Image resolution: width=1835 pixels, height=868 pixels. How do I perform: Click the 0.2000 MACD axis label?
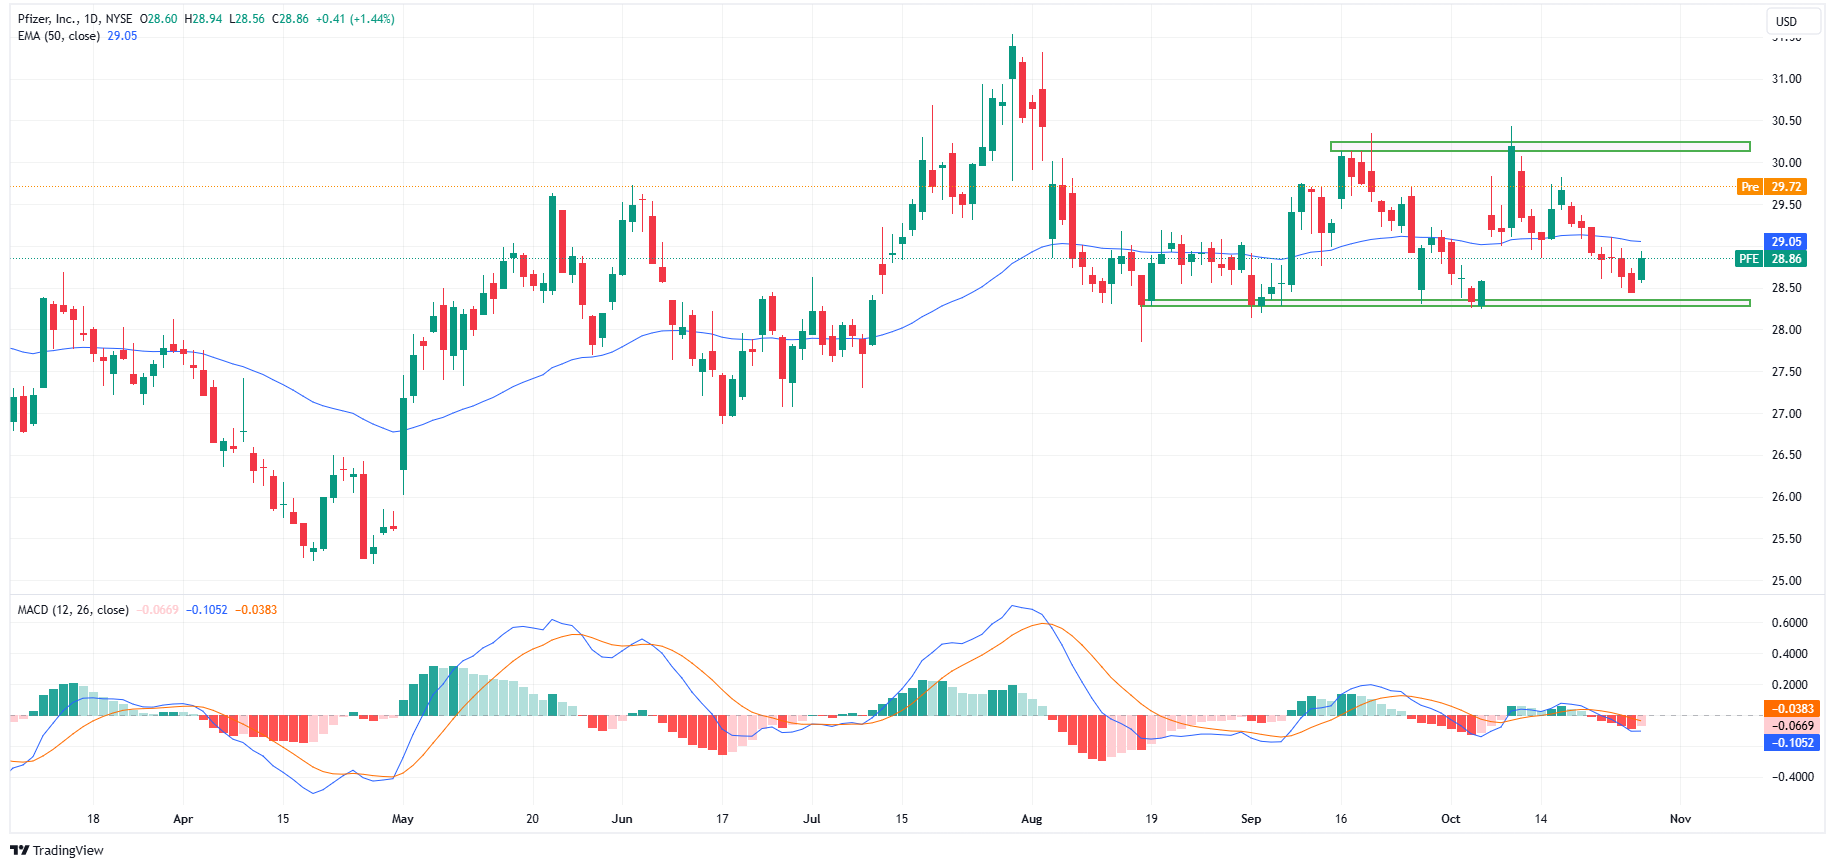tap(1789, 685)
